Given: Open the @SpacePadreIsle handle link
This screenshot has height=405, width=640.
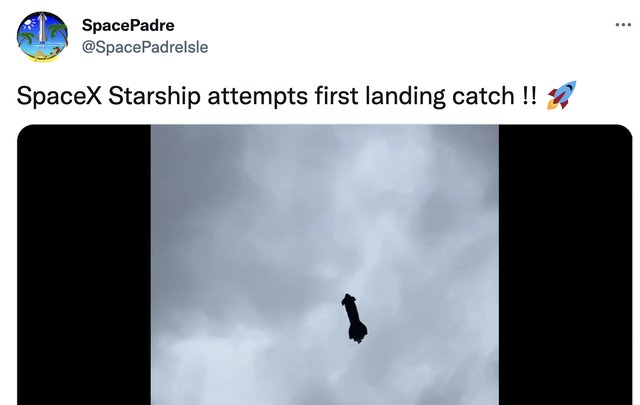Looking at the screenshot, I should [144, 46].
